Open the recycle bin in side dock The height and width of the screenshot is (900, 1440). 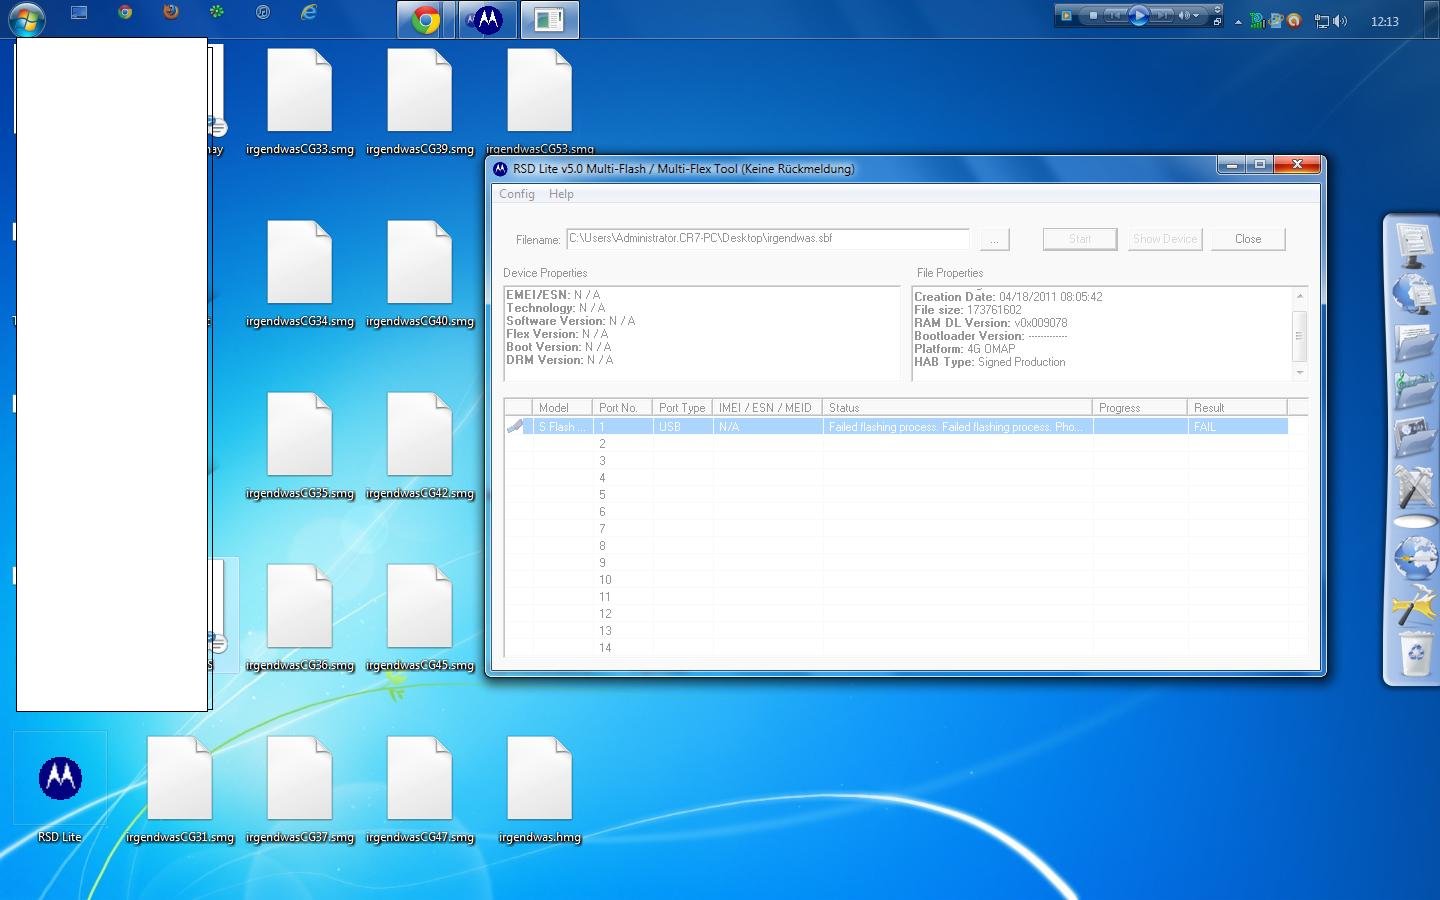point(1416,656)
